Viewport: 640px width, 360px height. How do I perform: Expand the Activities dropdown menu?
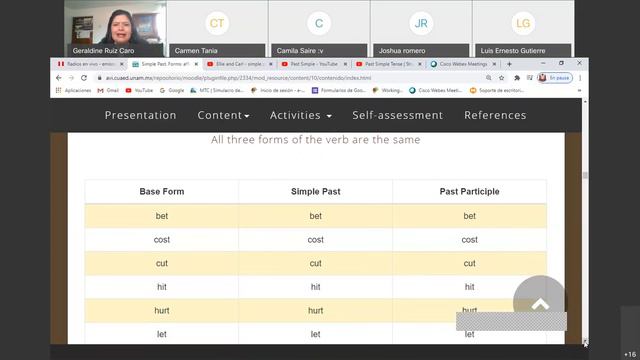coord(300,116)
